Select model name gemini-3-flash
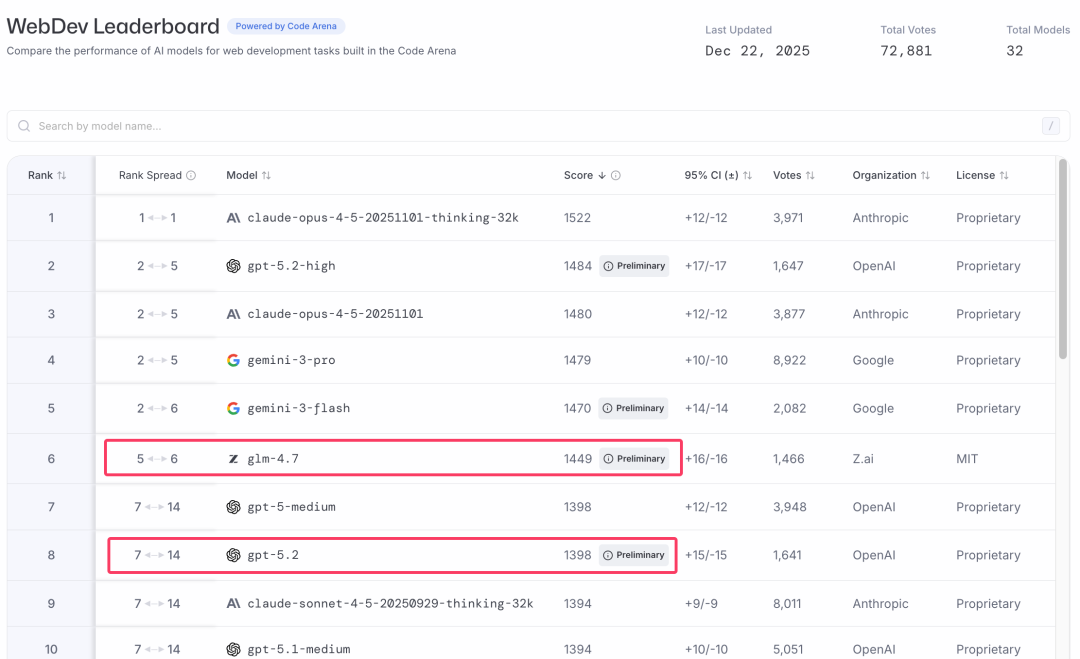 point(299,408)
